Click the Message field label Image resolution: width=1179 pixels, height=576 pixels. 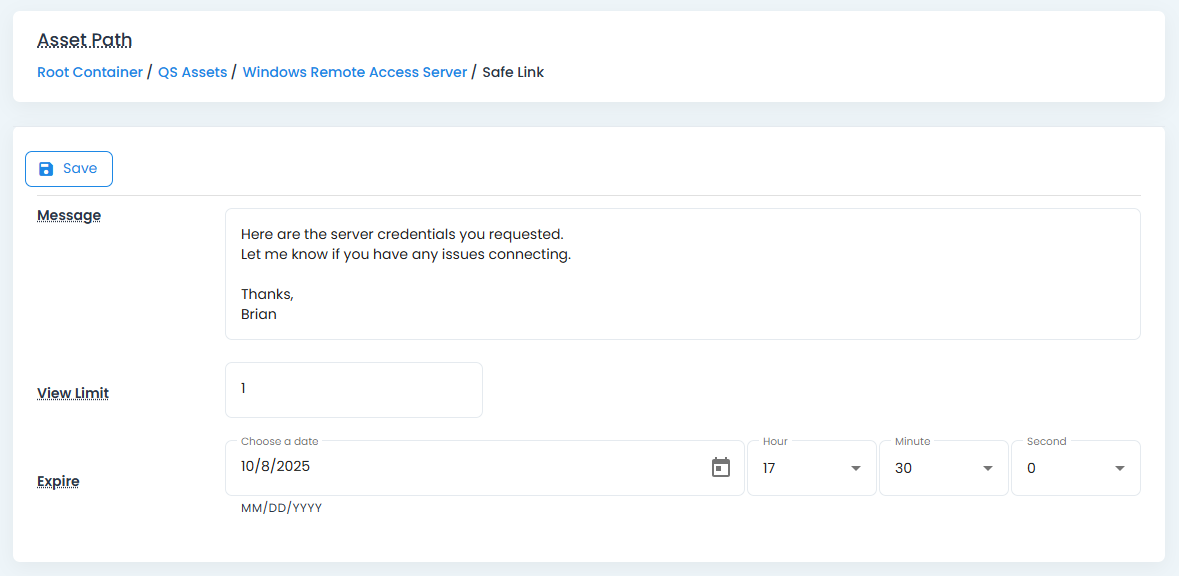69,215
